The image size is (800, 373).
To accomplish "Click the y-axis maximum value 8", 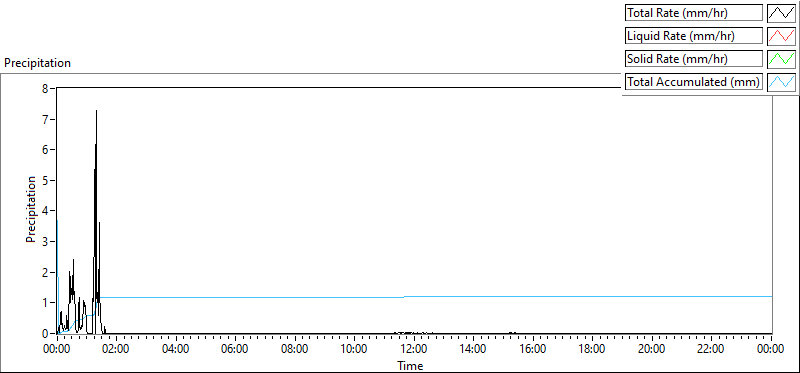I will (45, 88).
